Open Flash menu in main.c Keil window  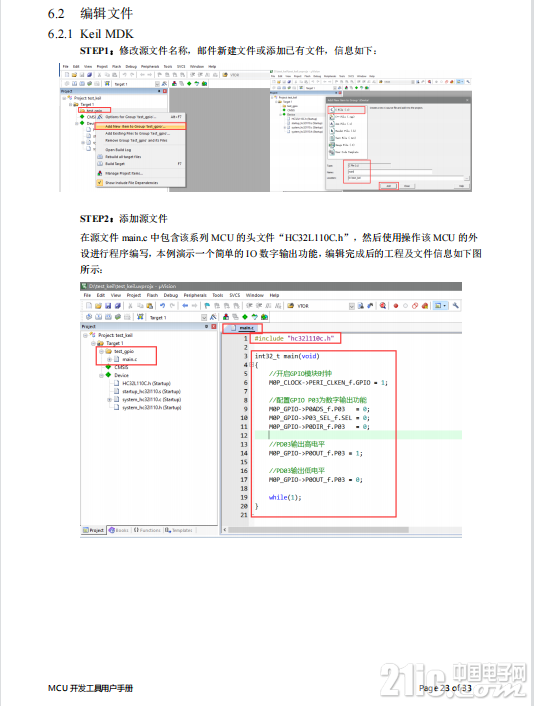[152, 295]
